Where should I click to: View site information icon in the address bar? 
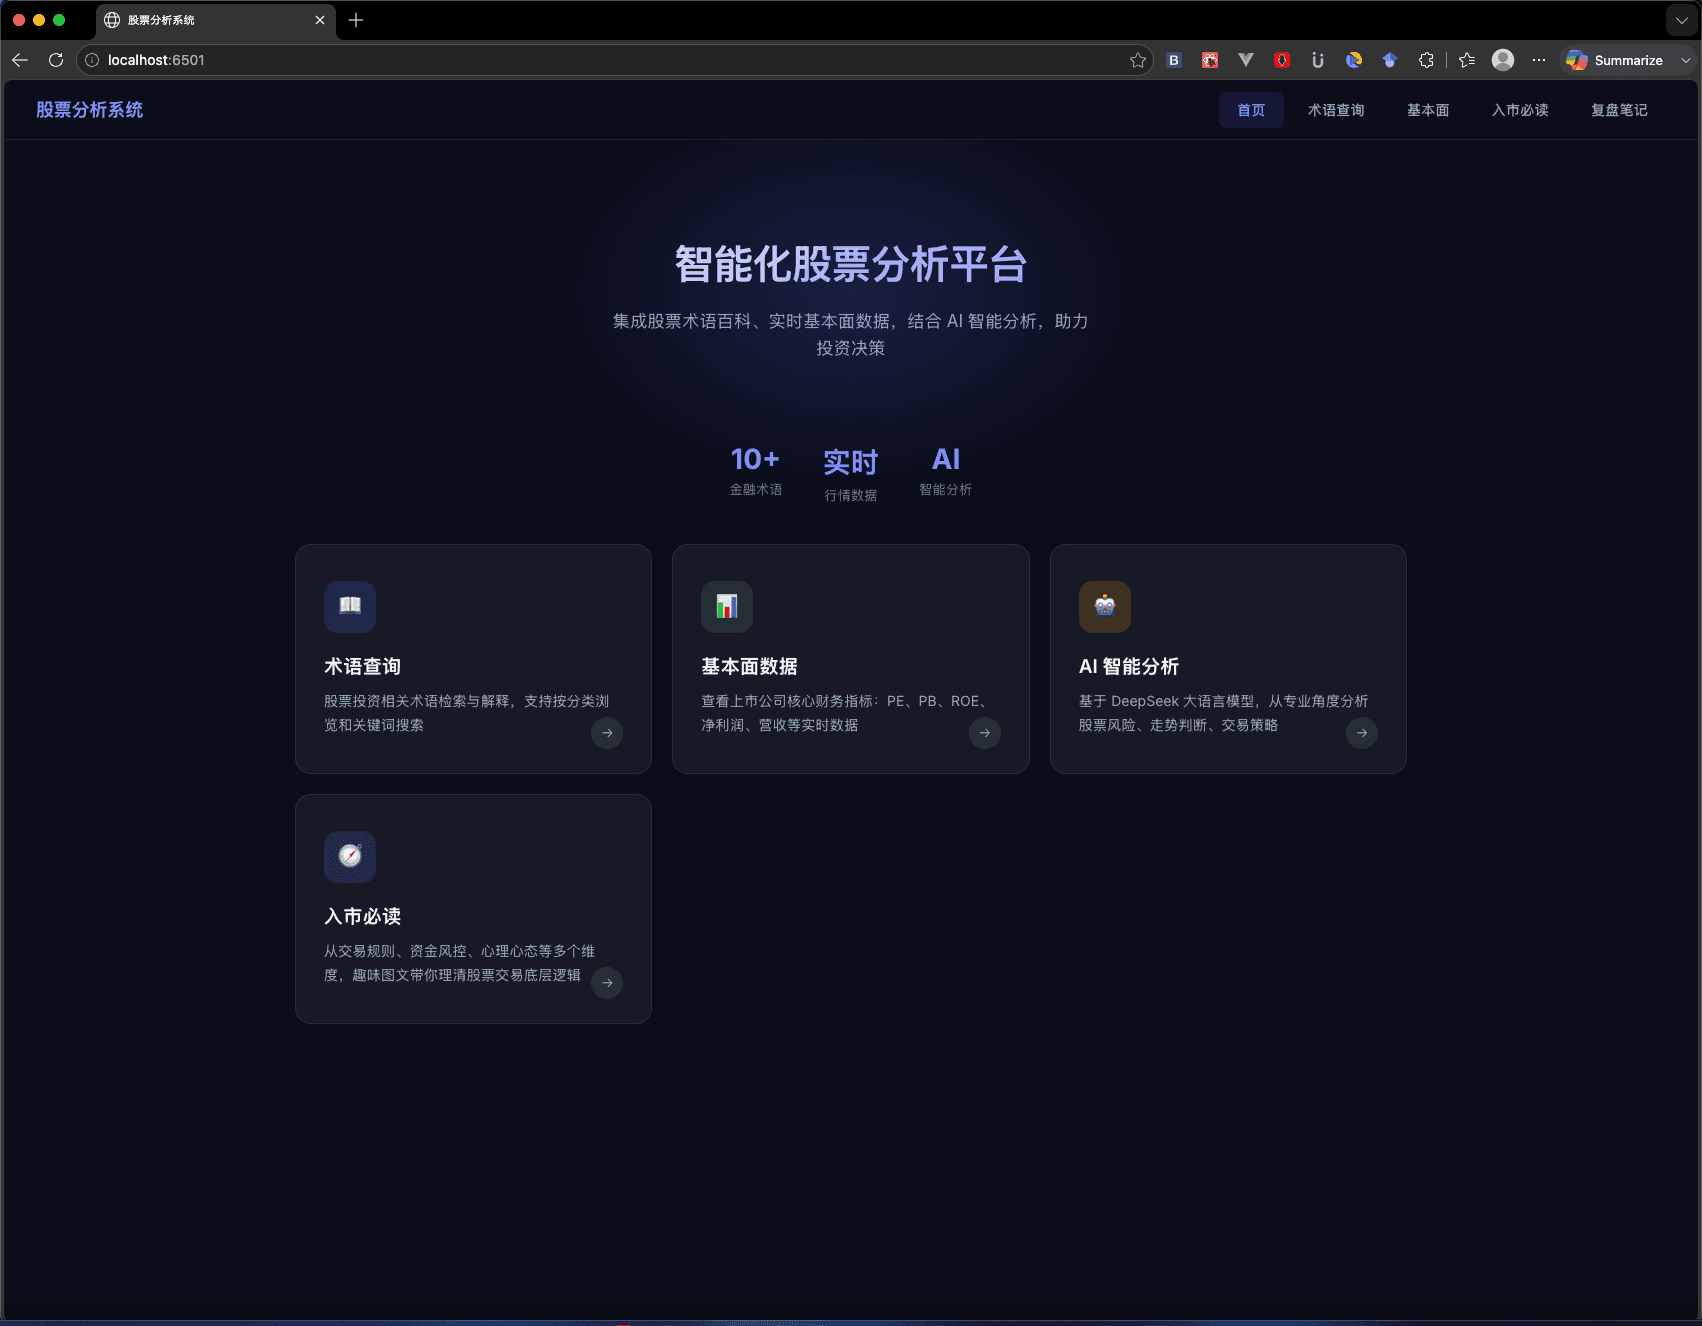[x=92, y=60]
